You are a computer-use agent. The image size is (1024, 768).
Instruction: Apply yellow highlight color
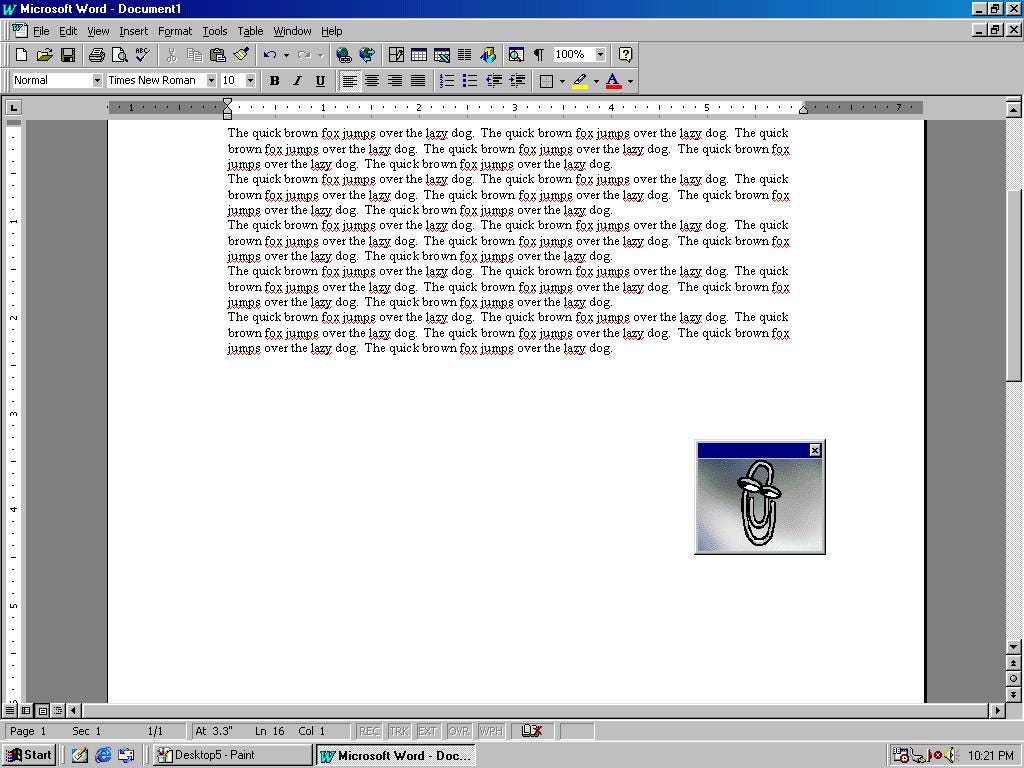point(580,80)
